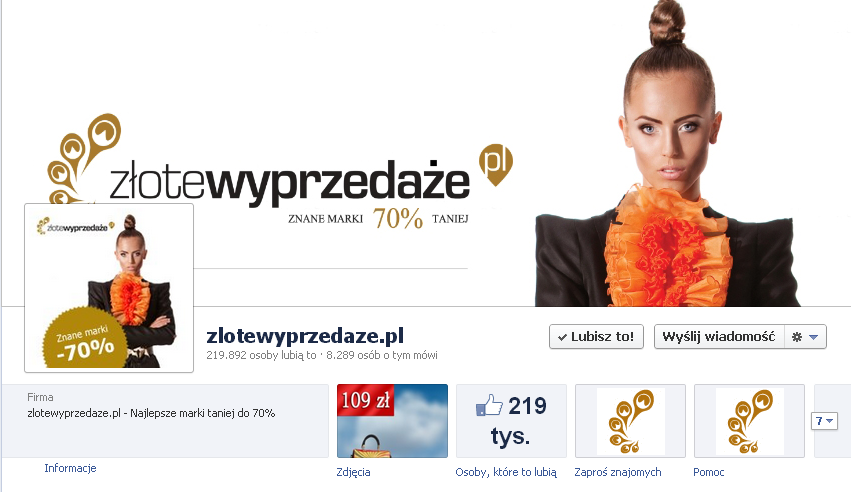Click the golden peacock logo above Zaproś znajomych
The image size is (851, 492).
pyautogui.click(x=630, y=421)
